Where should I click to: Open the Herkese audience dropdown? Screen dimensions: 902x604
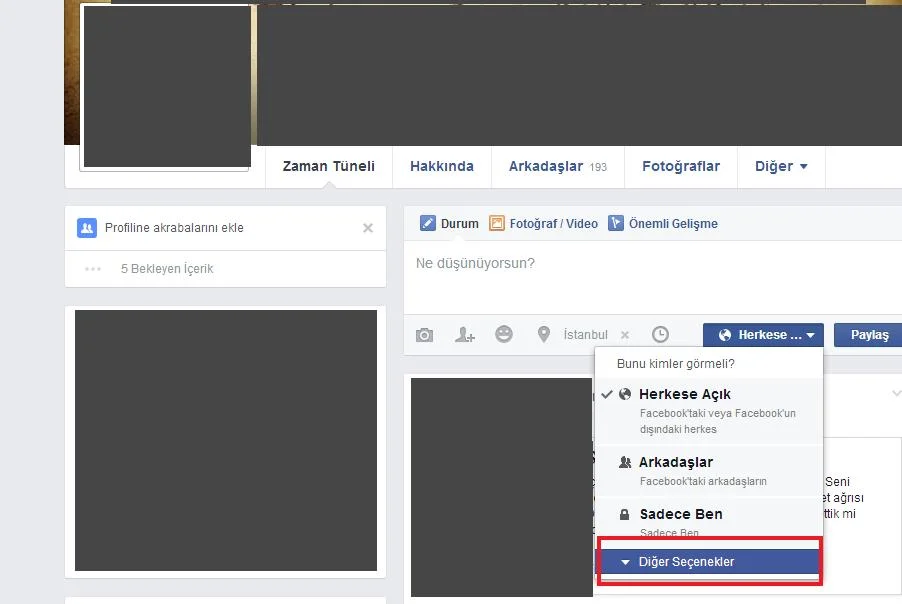pyautogui.click(x=763, y=335)
